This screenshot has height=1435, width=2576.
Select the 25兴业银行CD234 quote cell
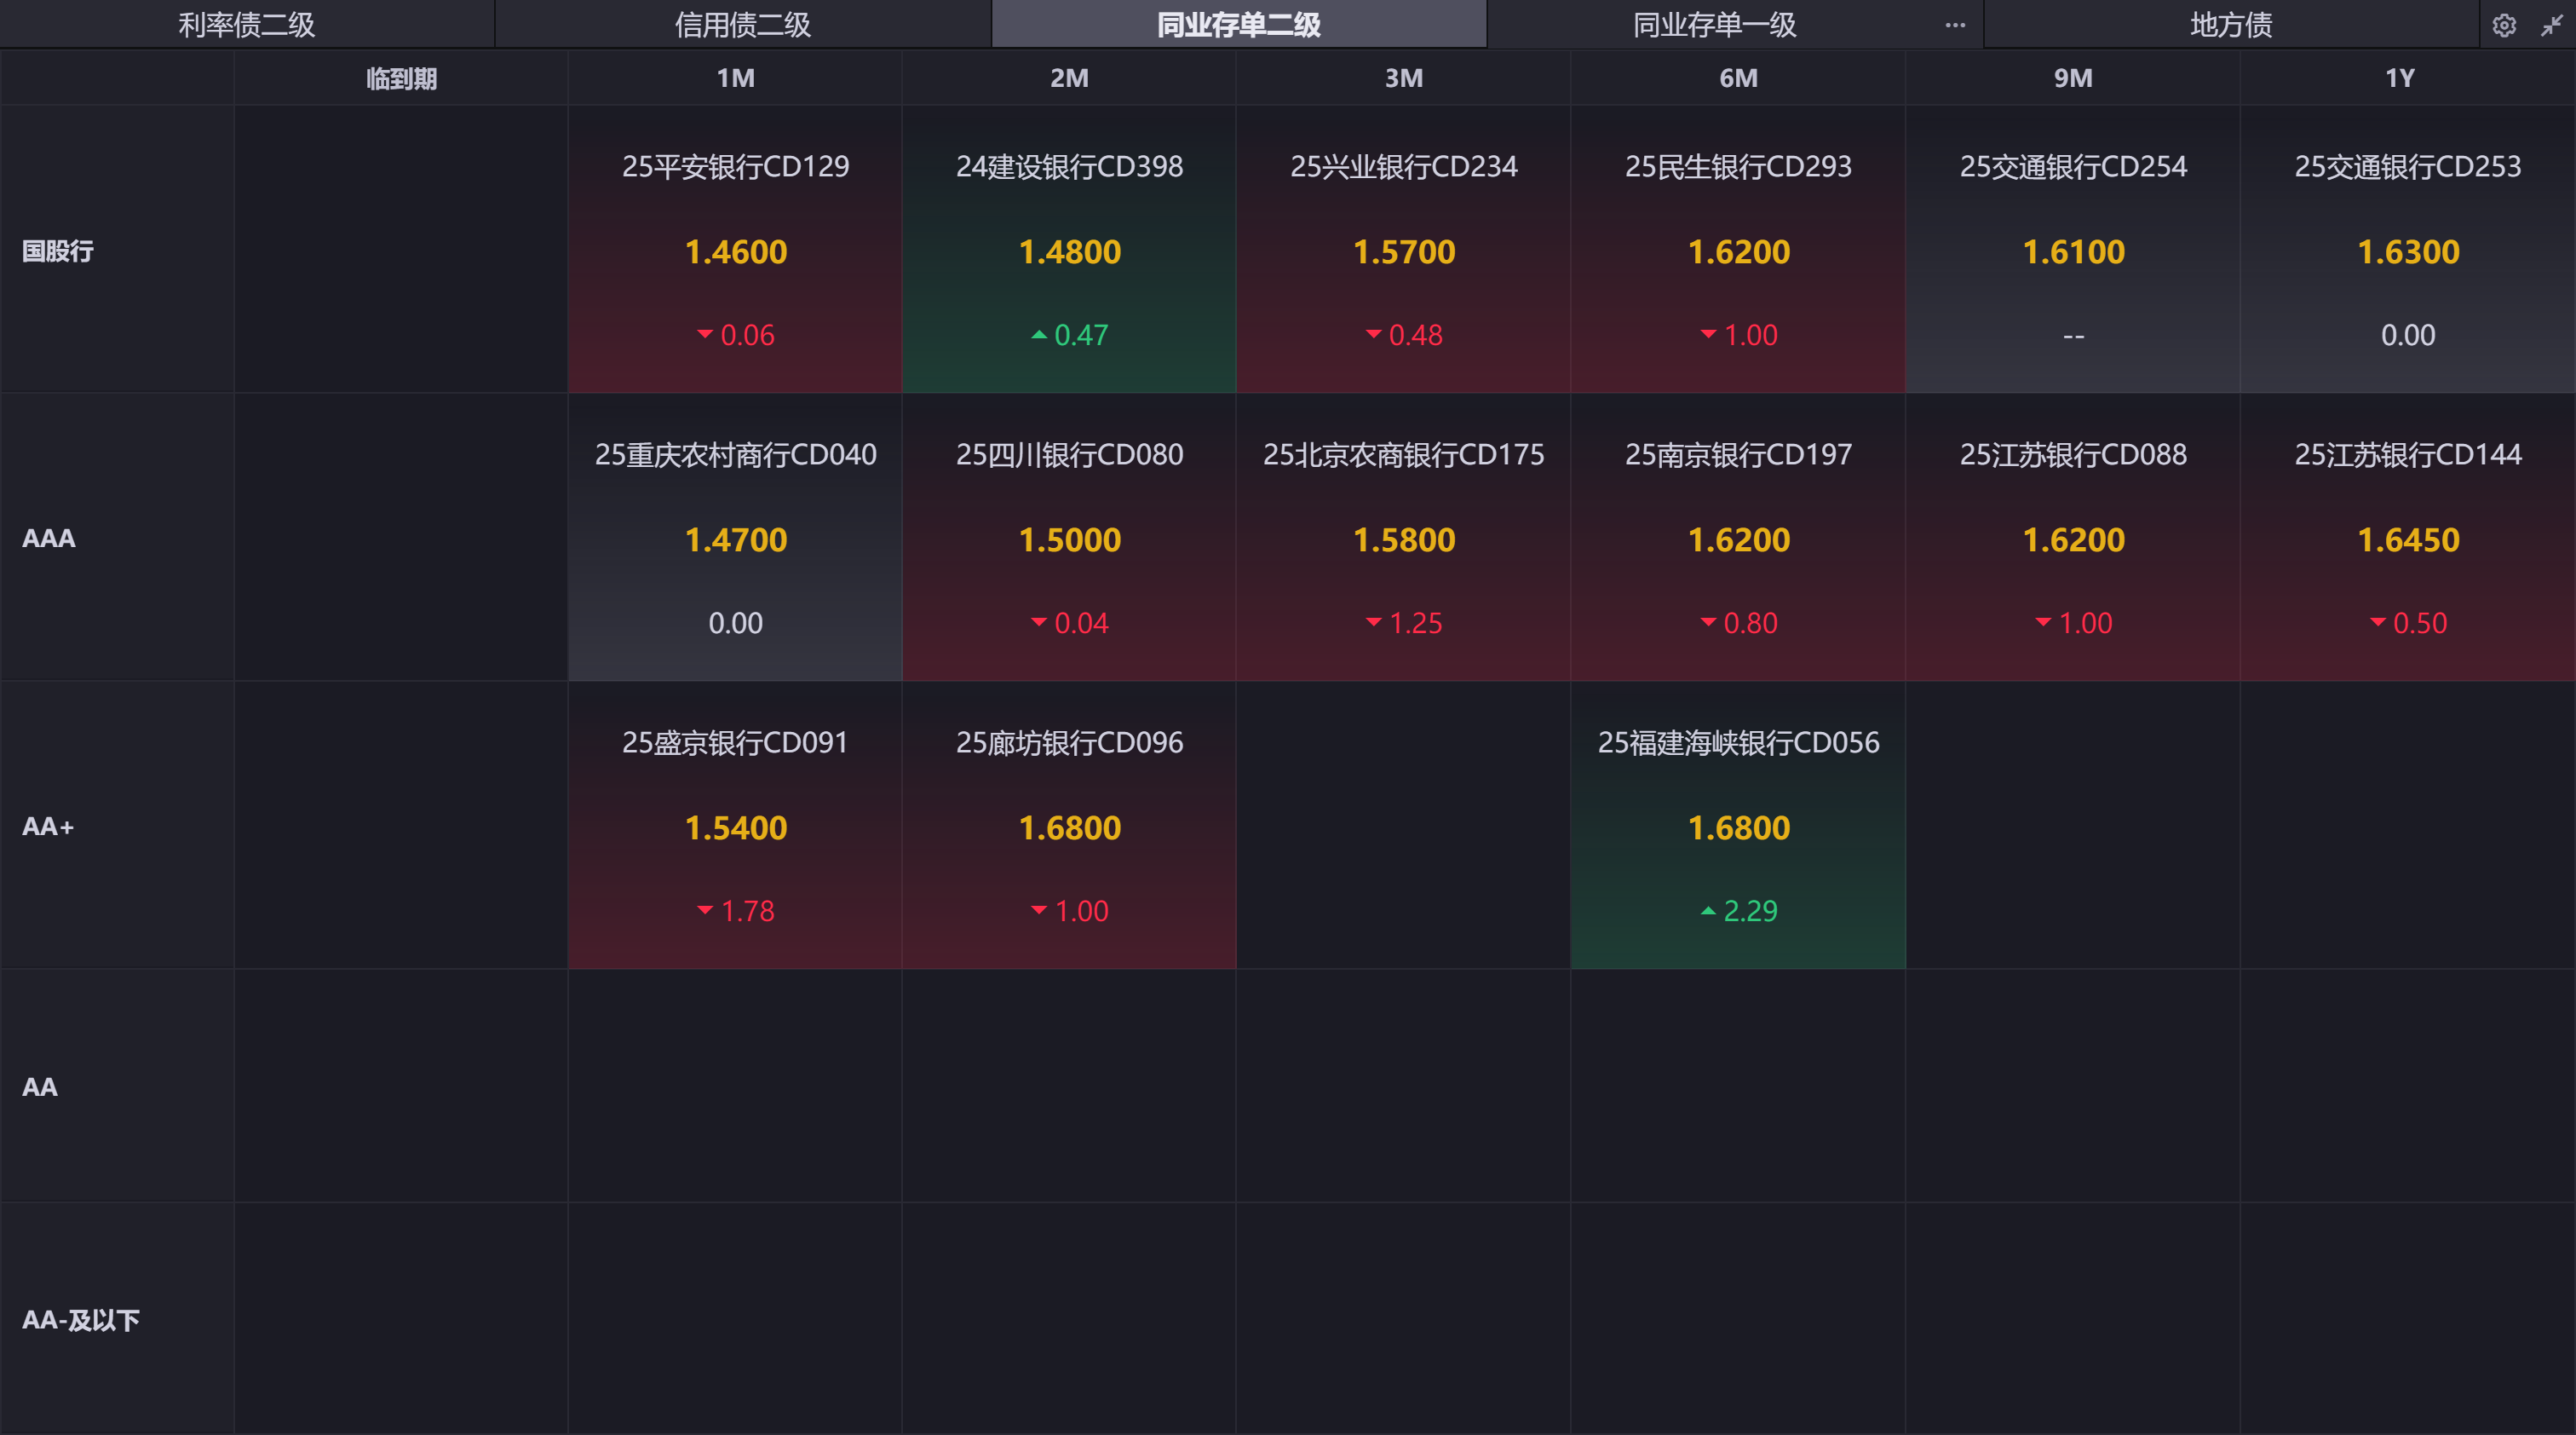[1403, 250]
